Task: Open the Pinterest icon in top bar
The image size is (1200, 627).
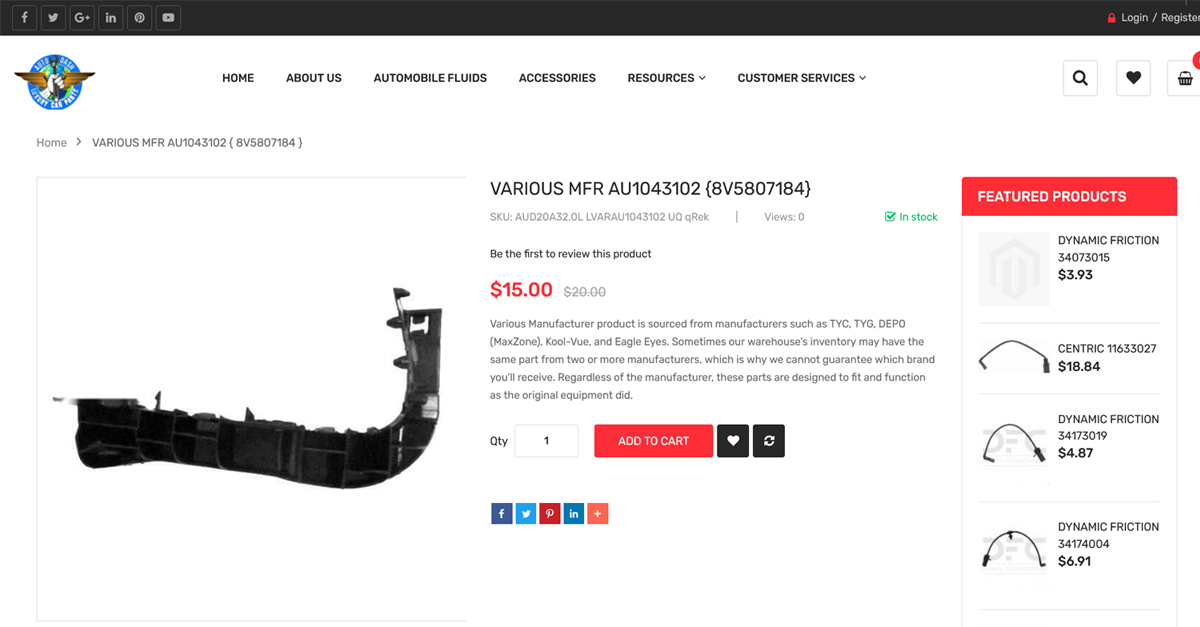Action: pyautogui.click(x=139, y=17)
